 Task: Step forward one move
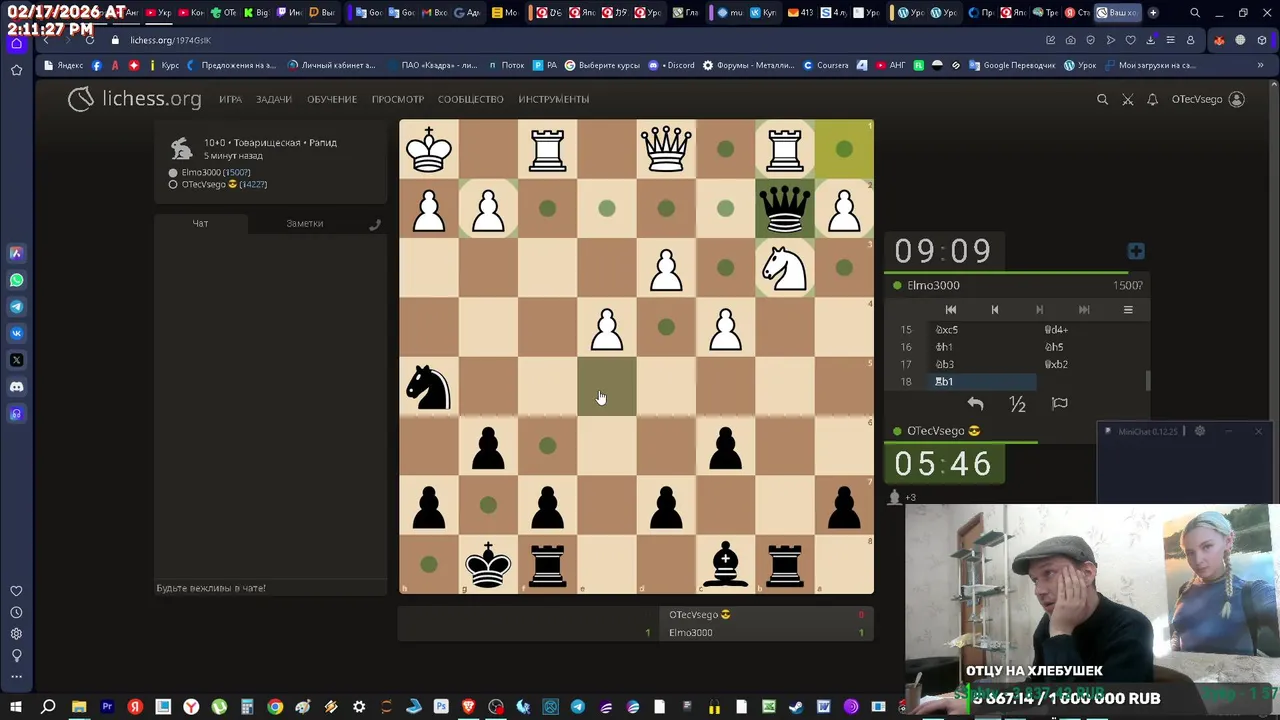coord(1039,310)
